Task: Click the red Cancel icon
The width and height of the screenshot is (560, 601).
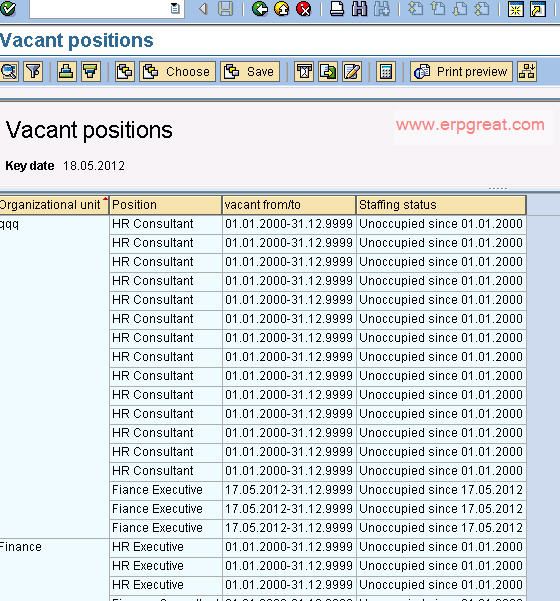Action: [304, 8]
